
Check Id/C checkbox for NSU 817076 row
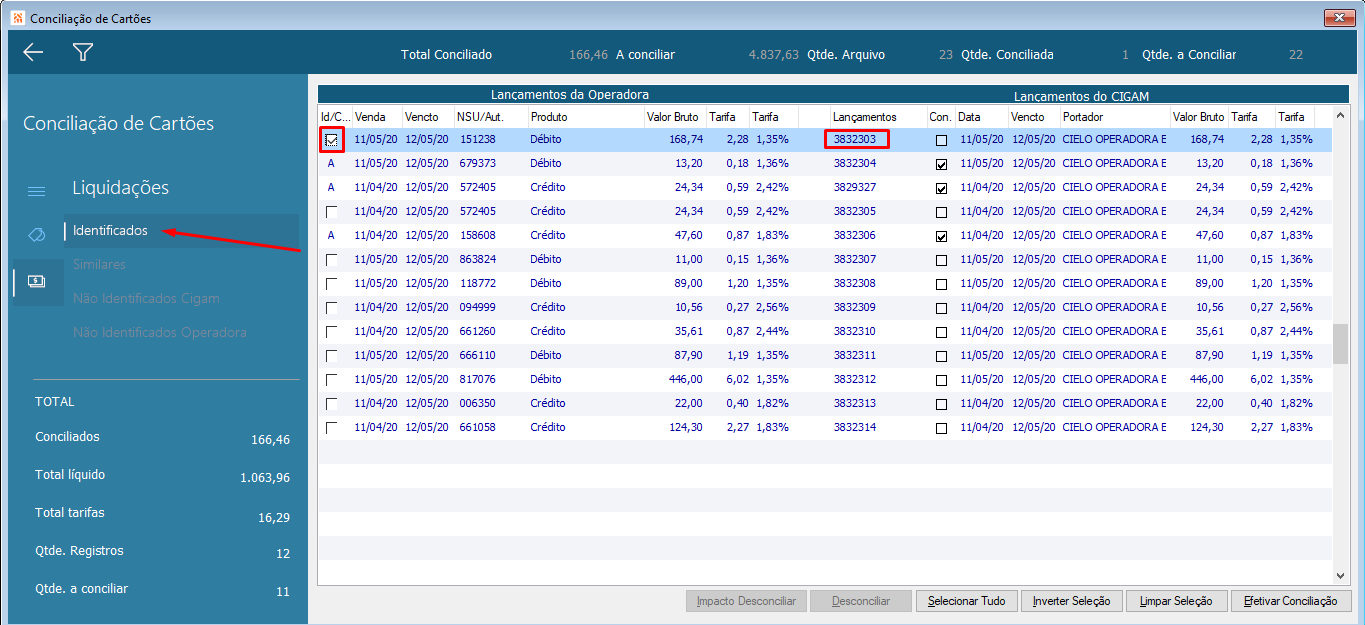pos(331,380)
